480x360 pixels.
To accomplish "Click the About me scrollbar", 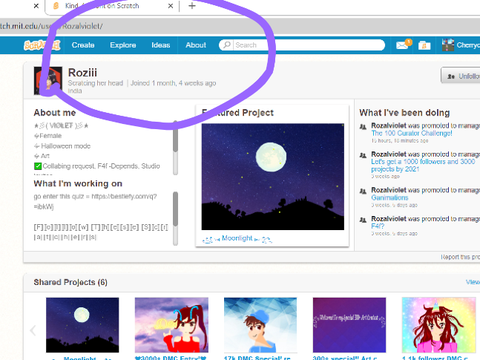I will pyautogui.click(x=175, y=148).
